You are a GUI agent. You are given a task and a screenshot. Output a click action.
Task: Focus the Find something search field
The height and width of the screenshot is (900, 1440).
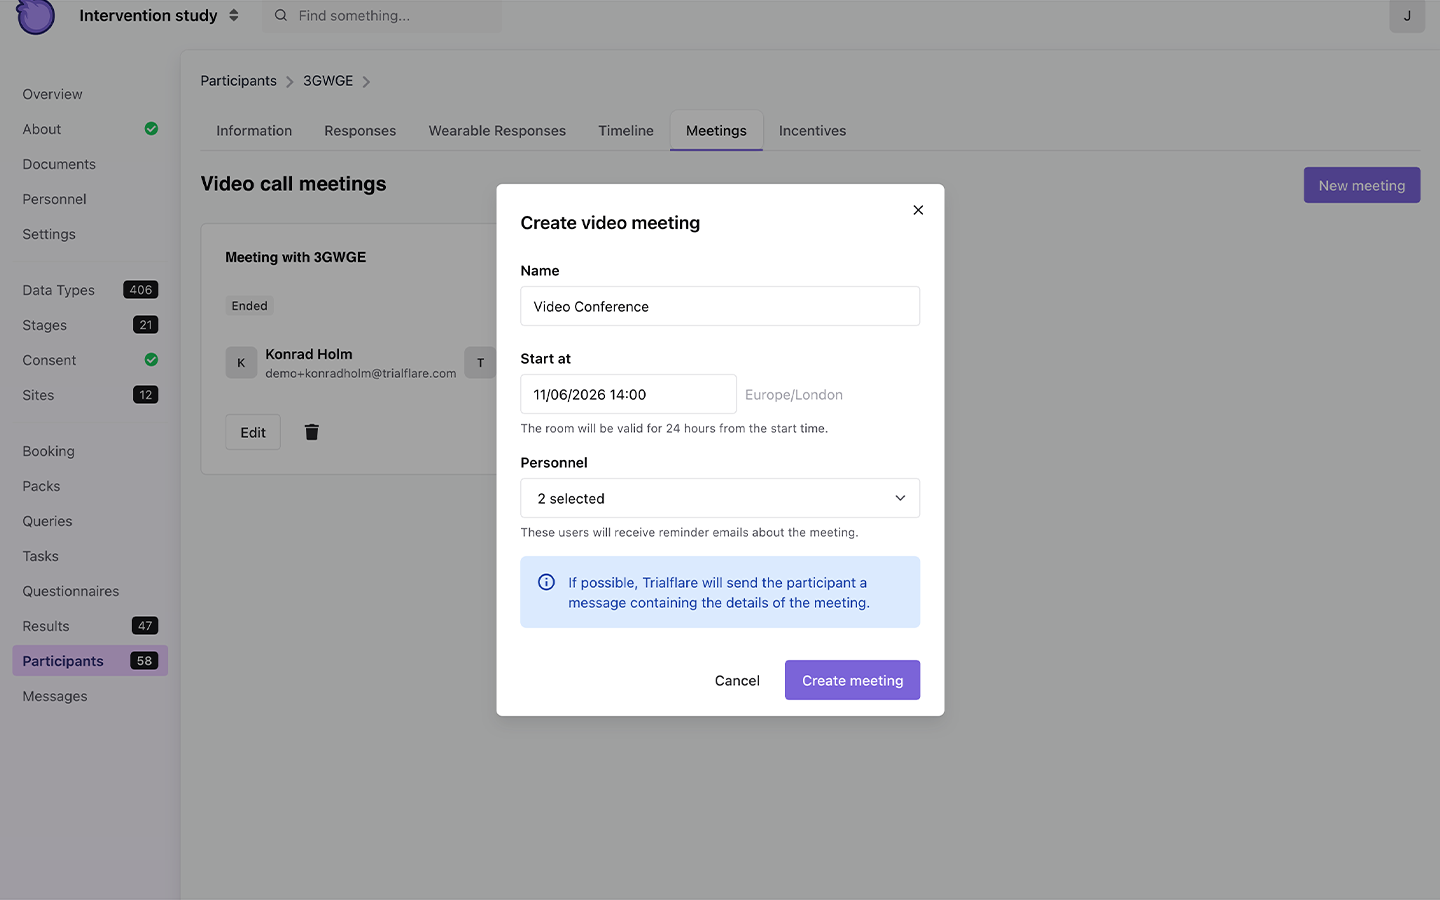tap(382, 15)
